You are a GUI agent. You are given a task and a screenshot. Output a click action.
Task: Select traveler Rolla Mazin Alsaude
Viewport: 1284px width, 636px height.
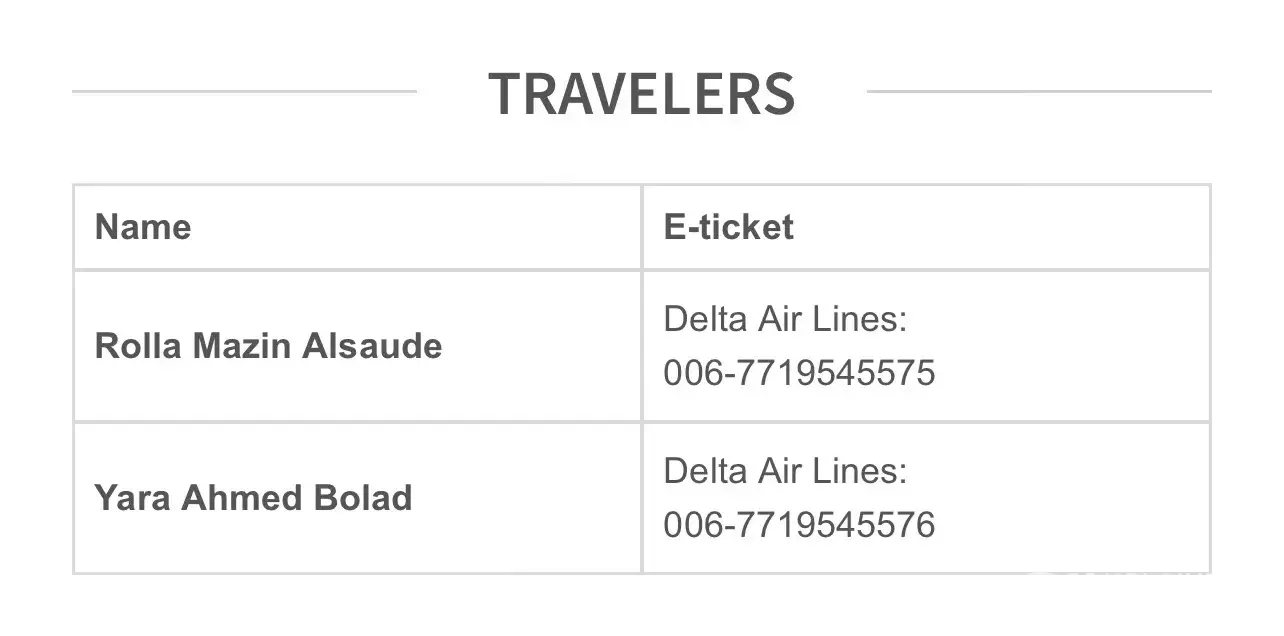click(268, 346)
